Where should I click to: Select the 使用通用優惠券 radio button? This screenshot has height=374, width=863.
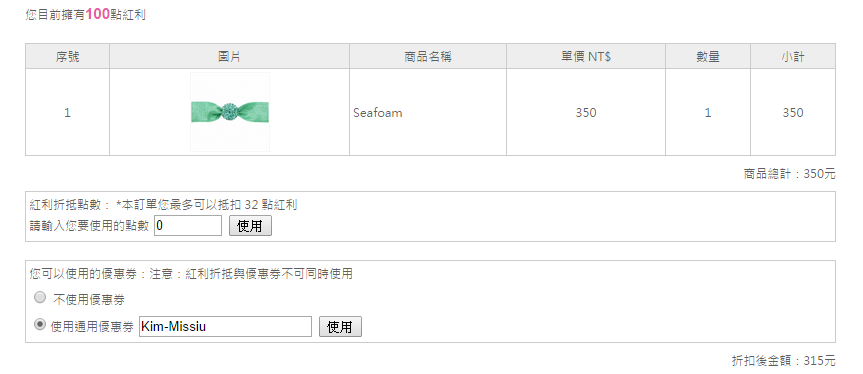pos(40,325)
